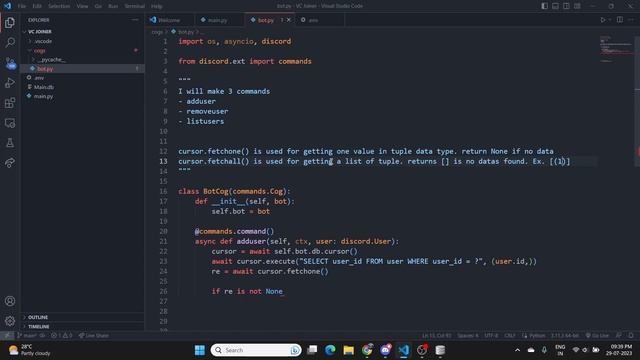Open the Explorer view in the activity bar
The height and width of the screenshot is (360, 640).
(x=10, y=23)
